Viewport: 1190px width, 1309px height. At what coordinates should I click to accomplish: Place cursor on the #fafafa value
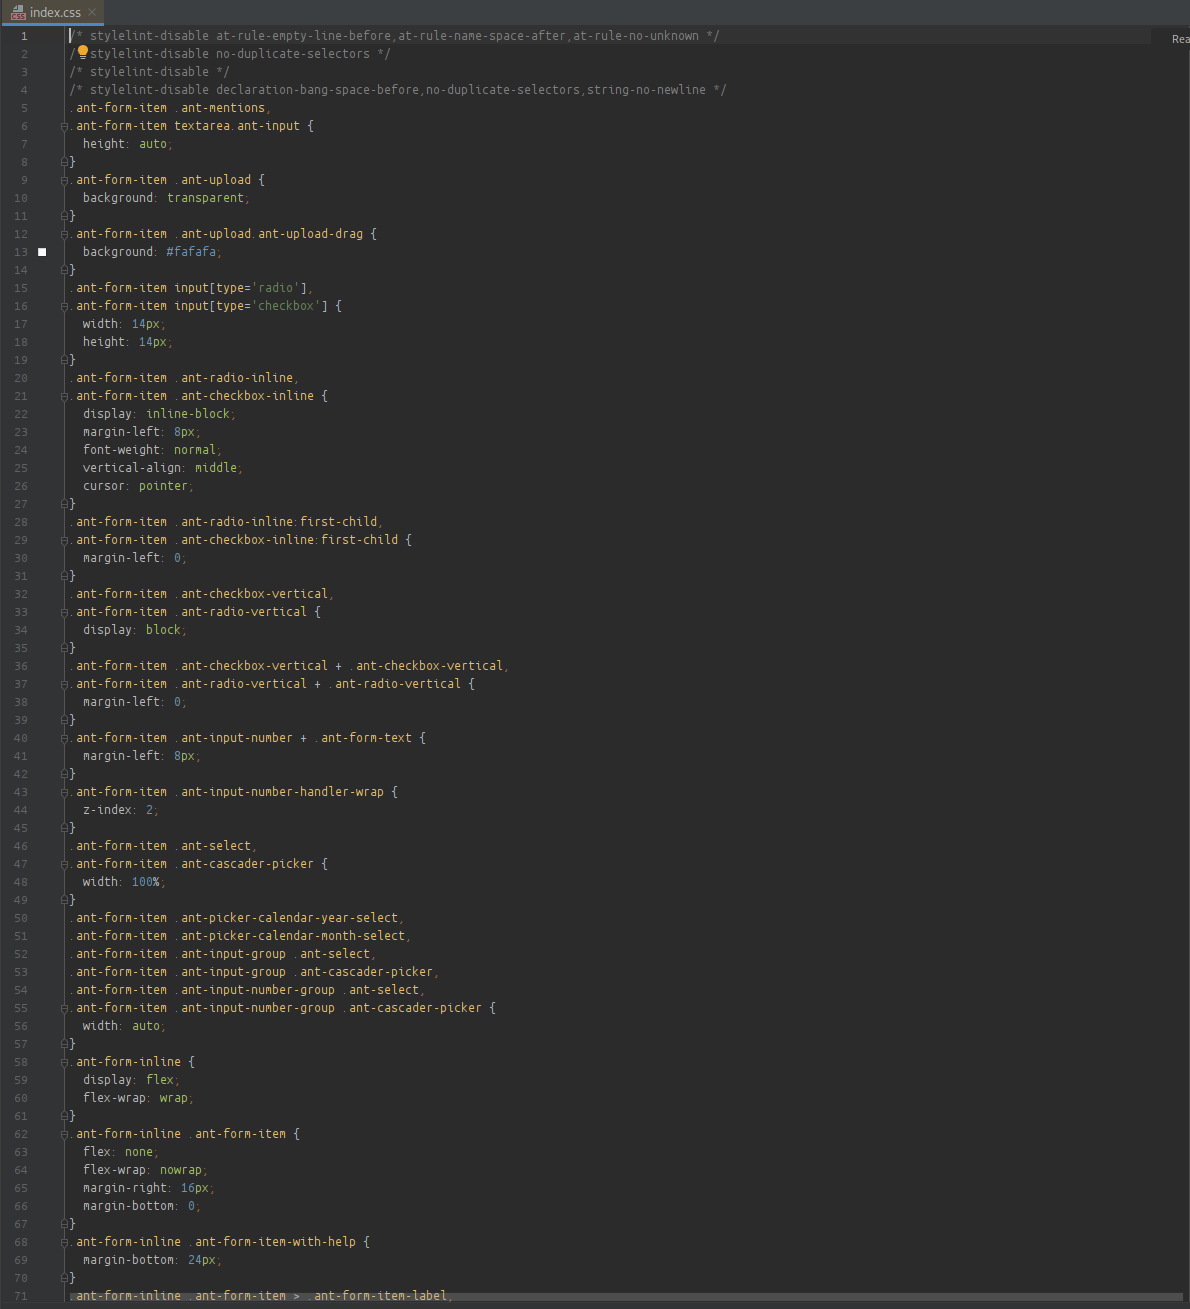[x=191, y=252]
